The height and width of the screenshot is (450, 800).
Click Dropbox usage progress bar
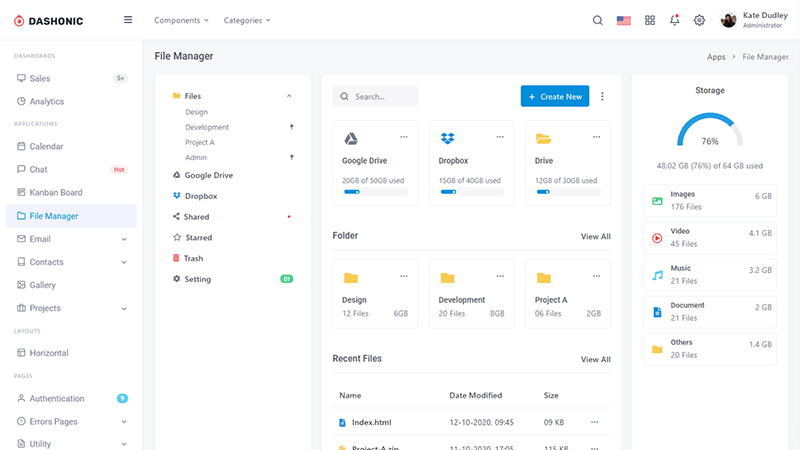pos(471,192)
